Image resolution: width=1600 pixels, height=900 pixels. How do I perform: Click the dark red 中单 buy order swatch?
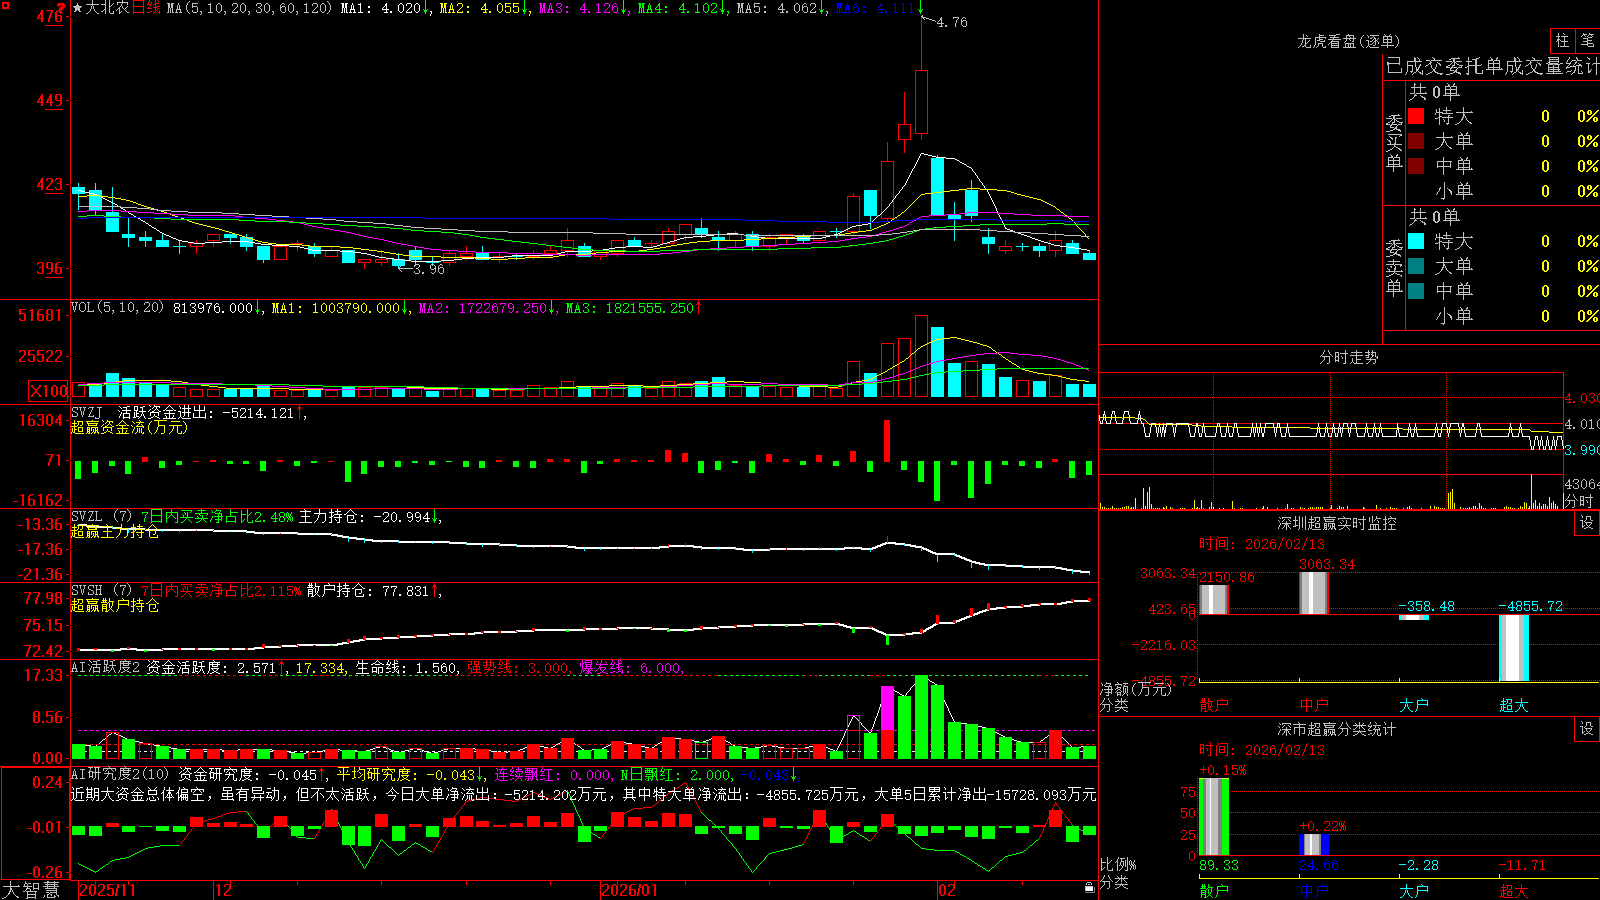(x=1416, y=166)
